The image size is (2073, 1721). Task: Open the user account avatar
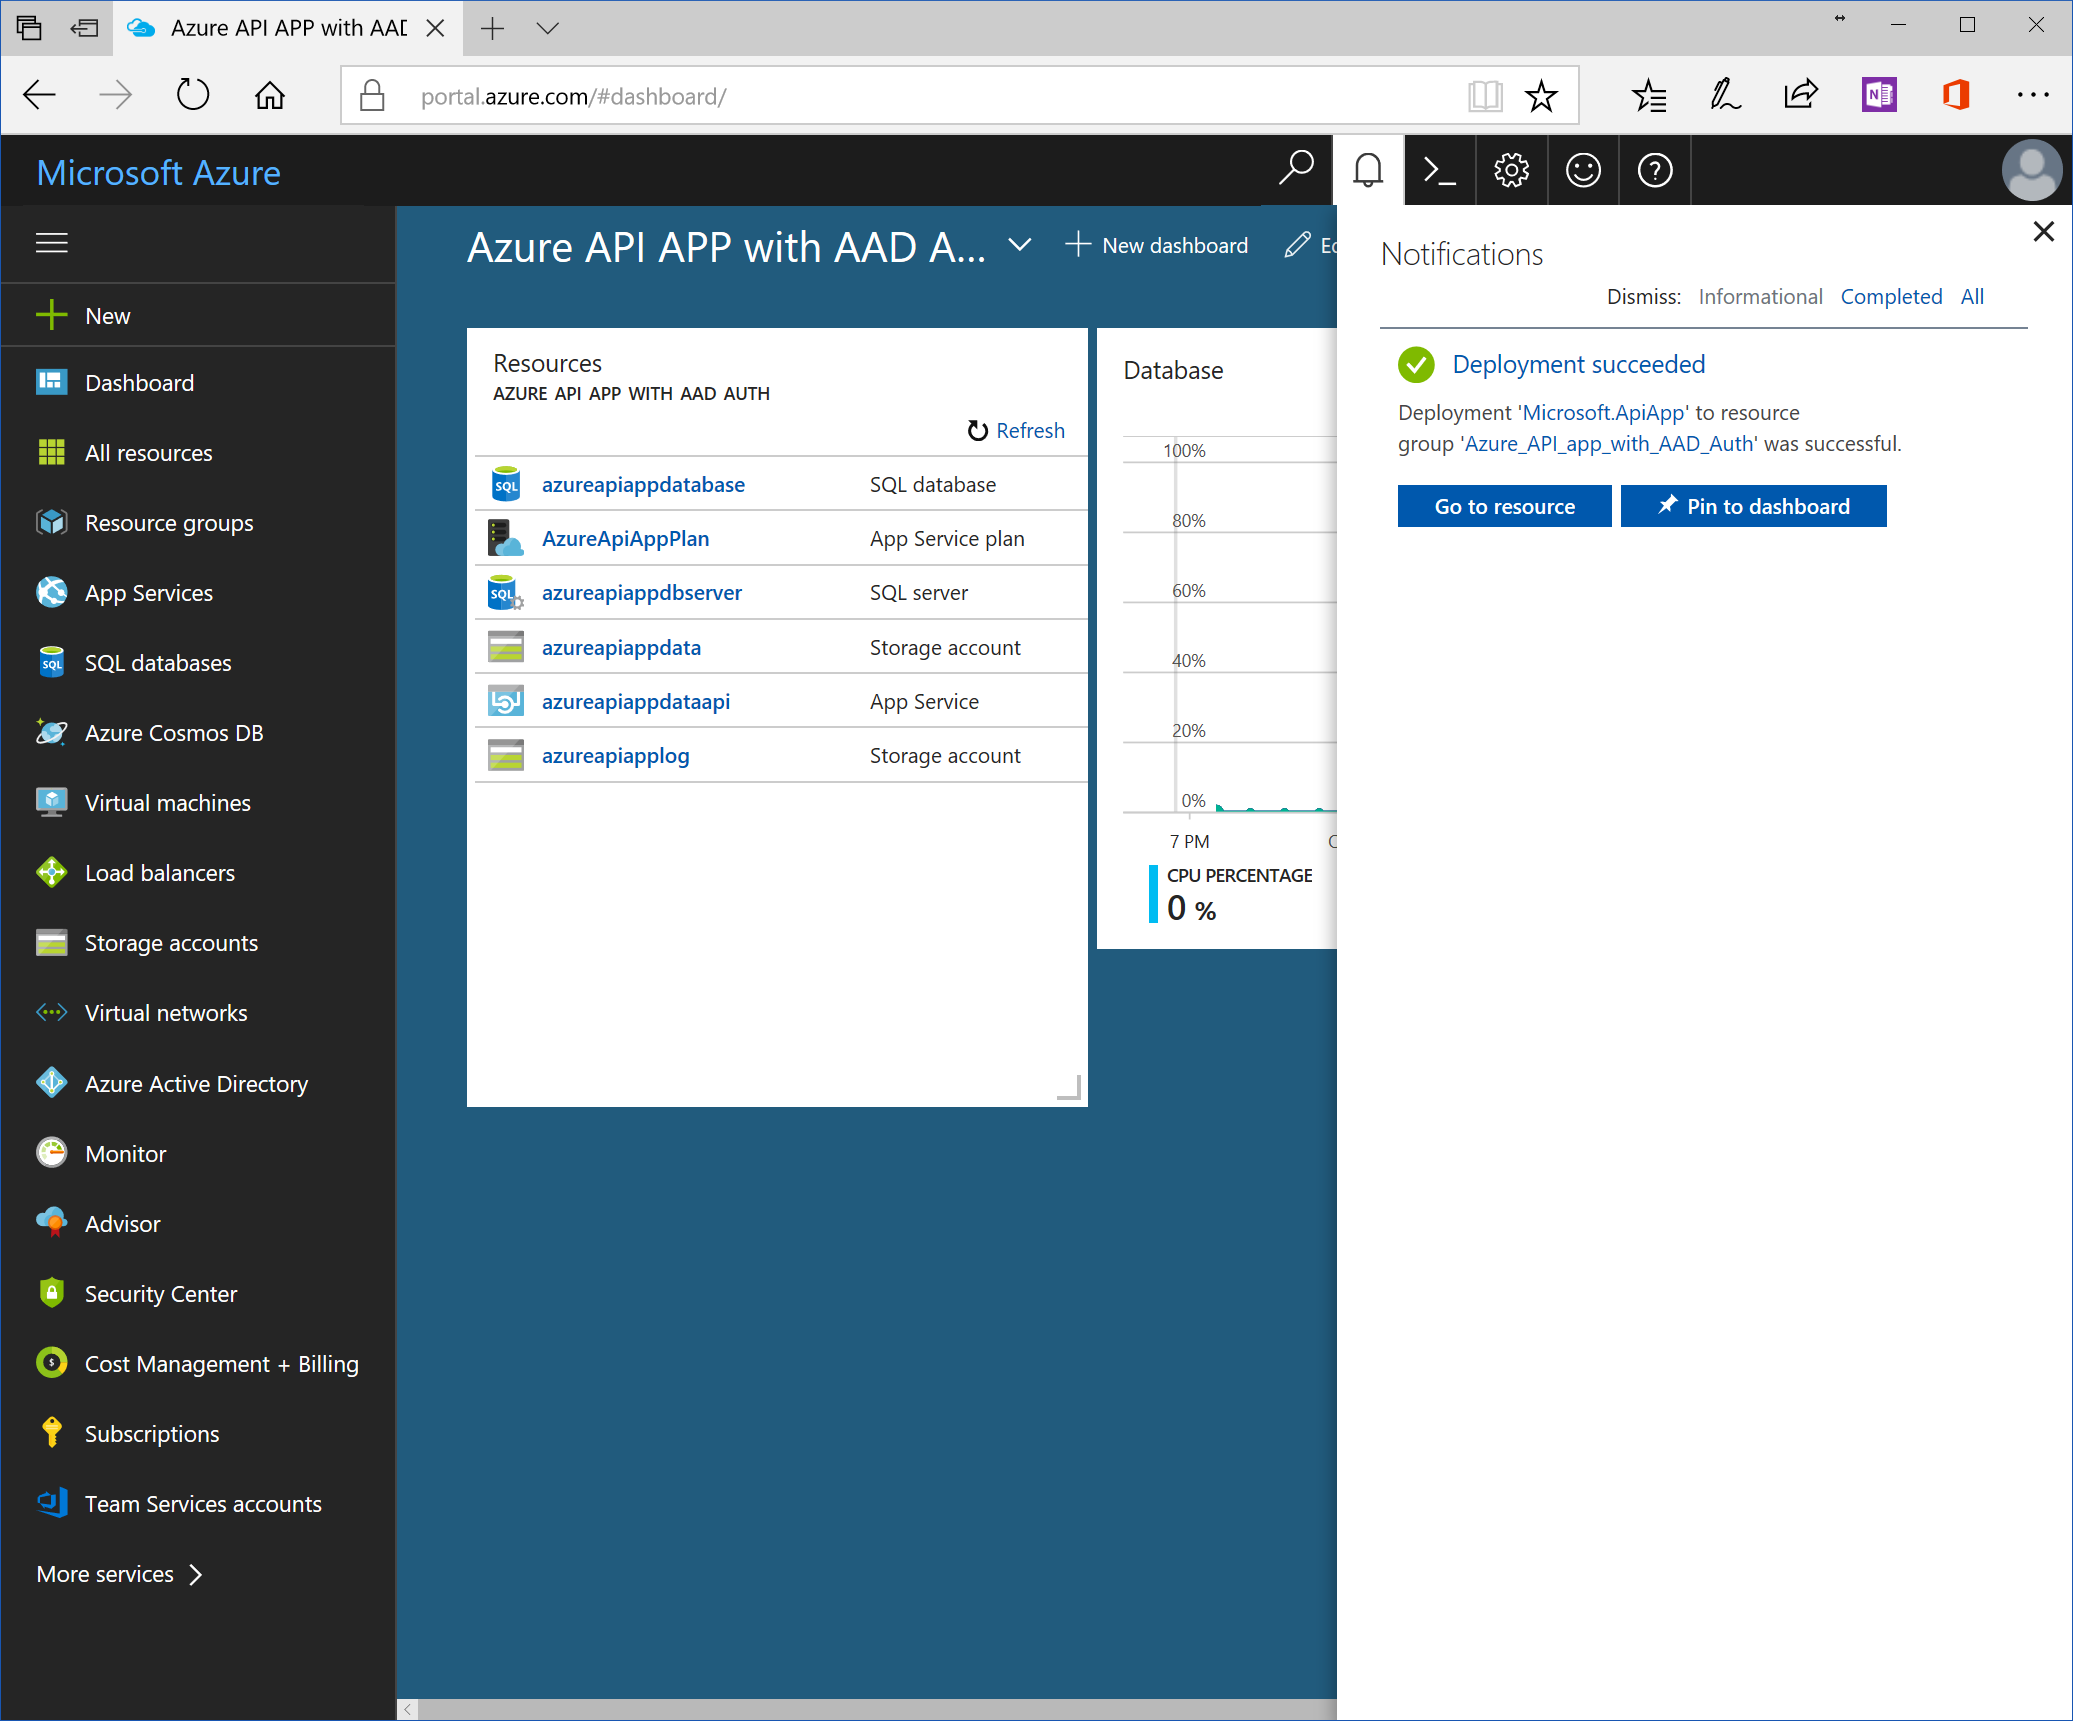coord(2031,171)
